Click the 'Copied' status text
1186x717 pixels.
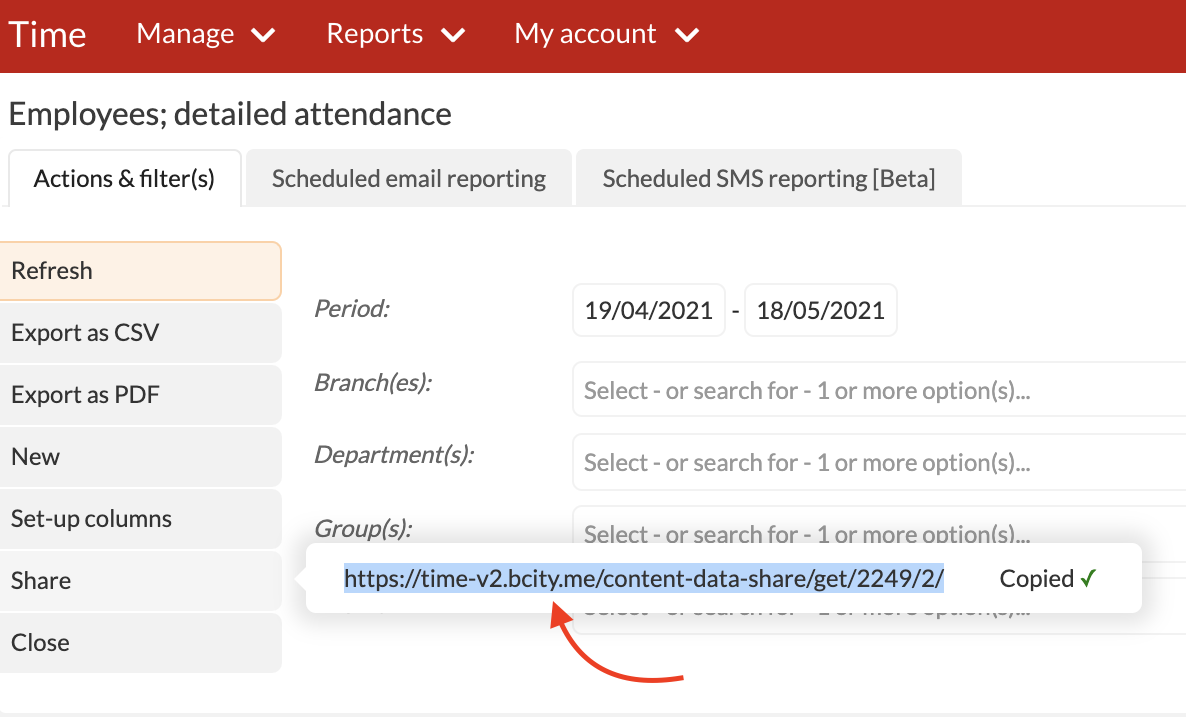point(1036,579)
